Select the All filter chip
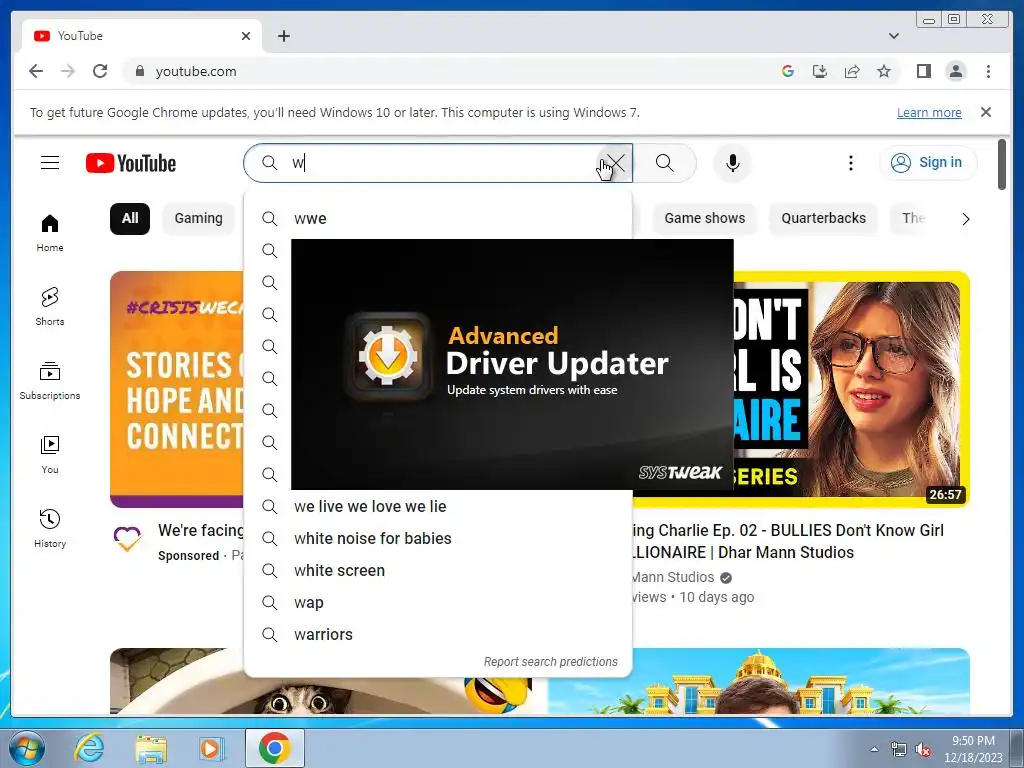1024x768 pixels. [x=130, y=218]
